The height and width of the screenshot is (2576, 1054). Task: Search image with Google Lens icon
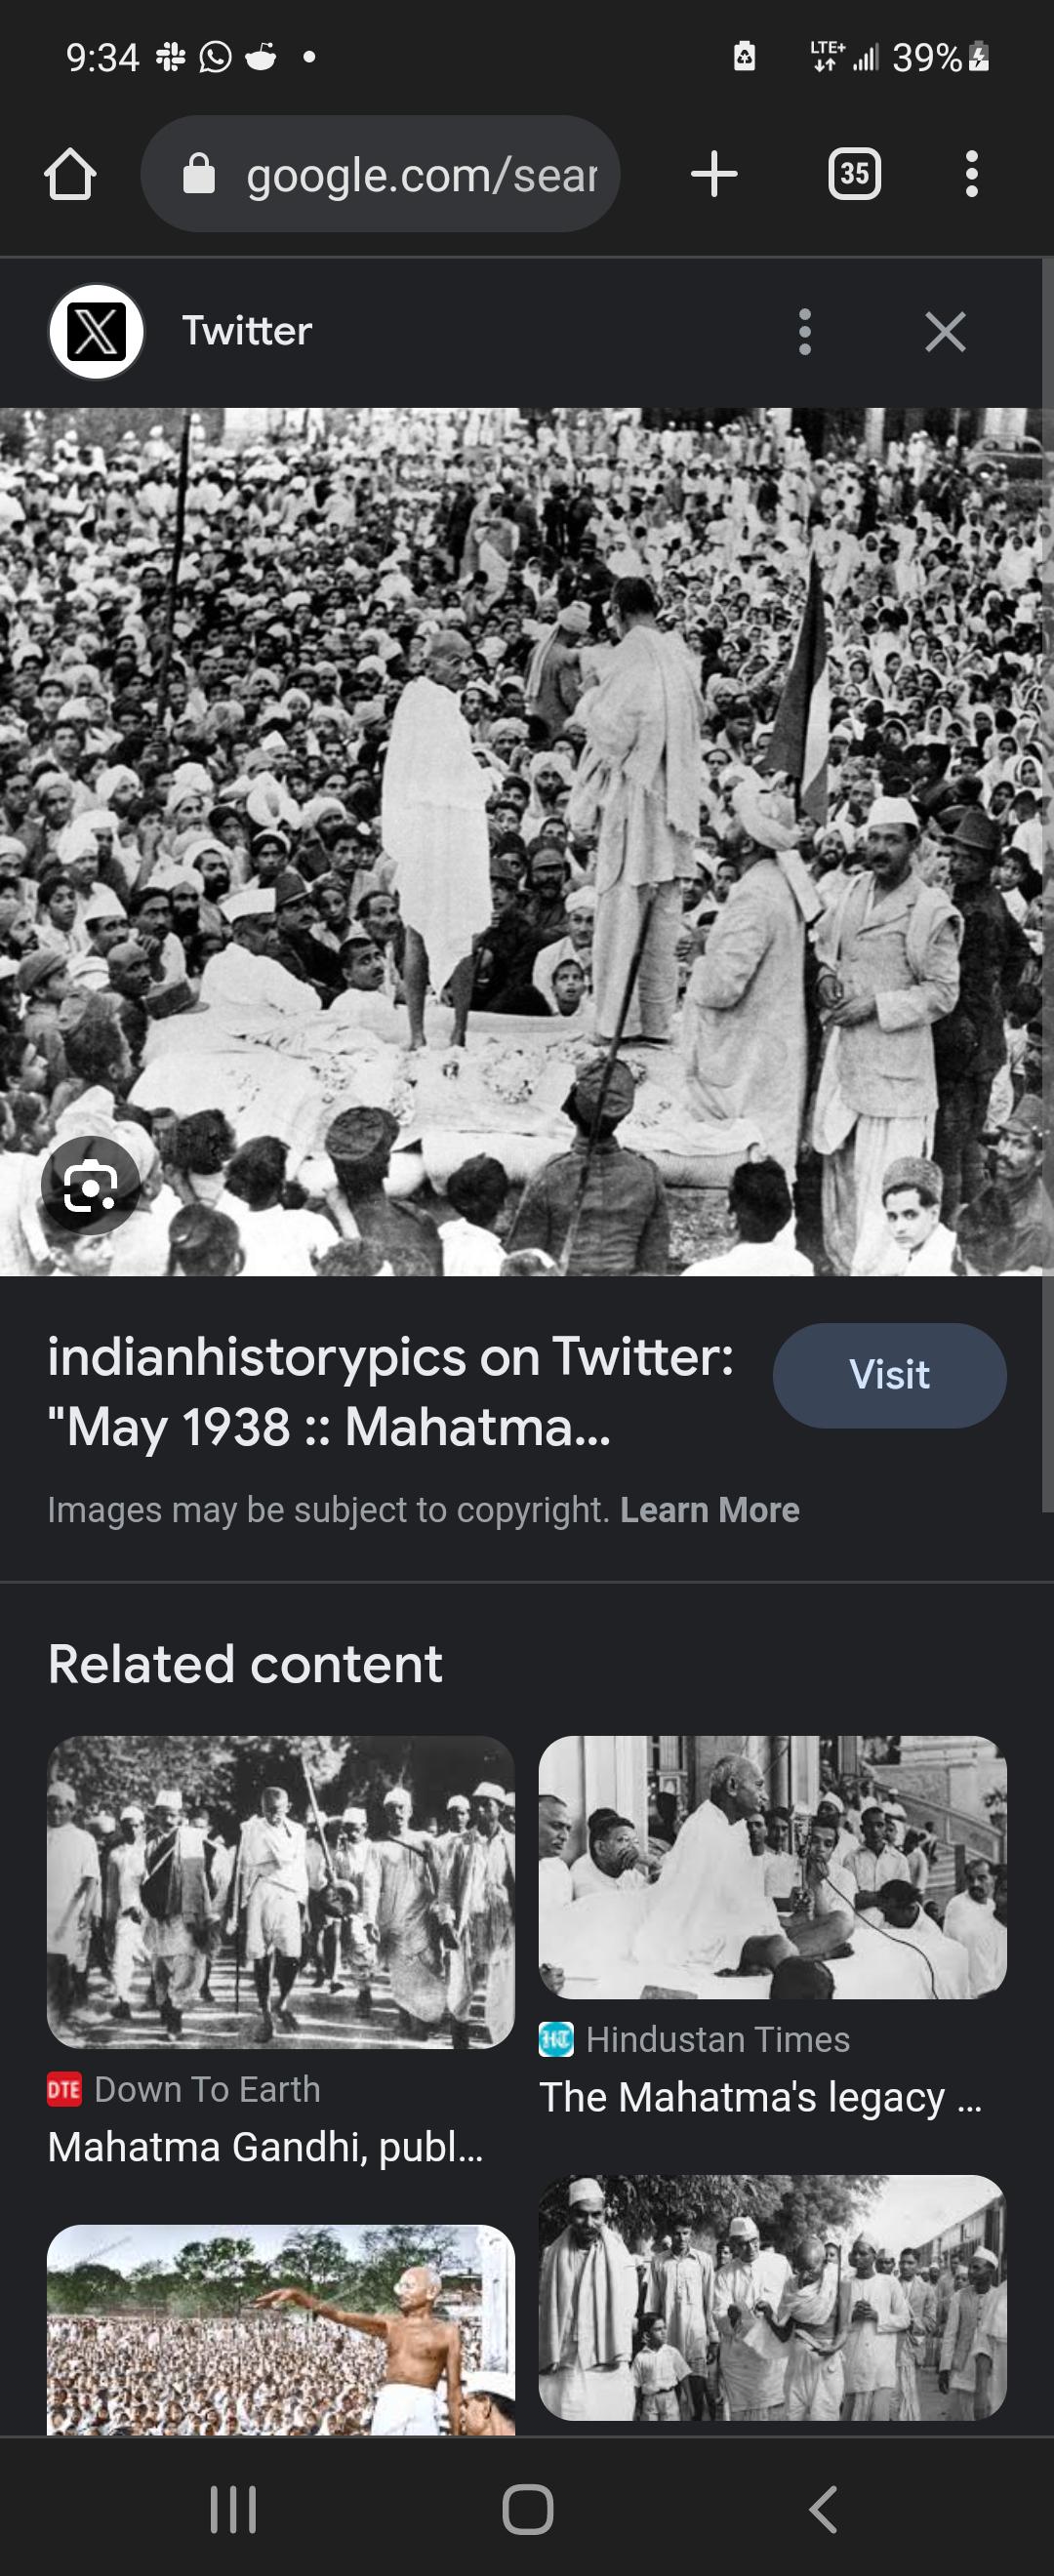point(90,1186)
